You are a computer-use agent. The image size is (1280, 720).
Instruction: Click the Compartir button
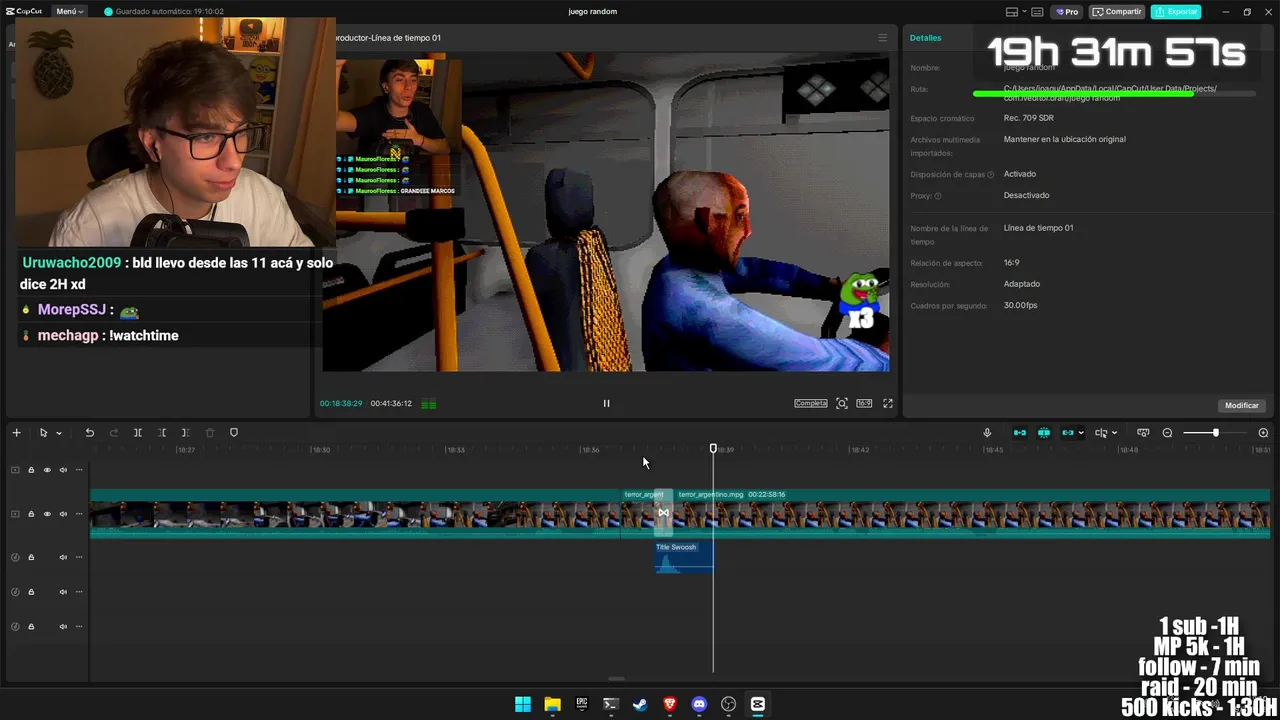(x=1117, y=12)
